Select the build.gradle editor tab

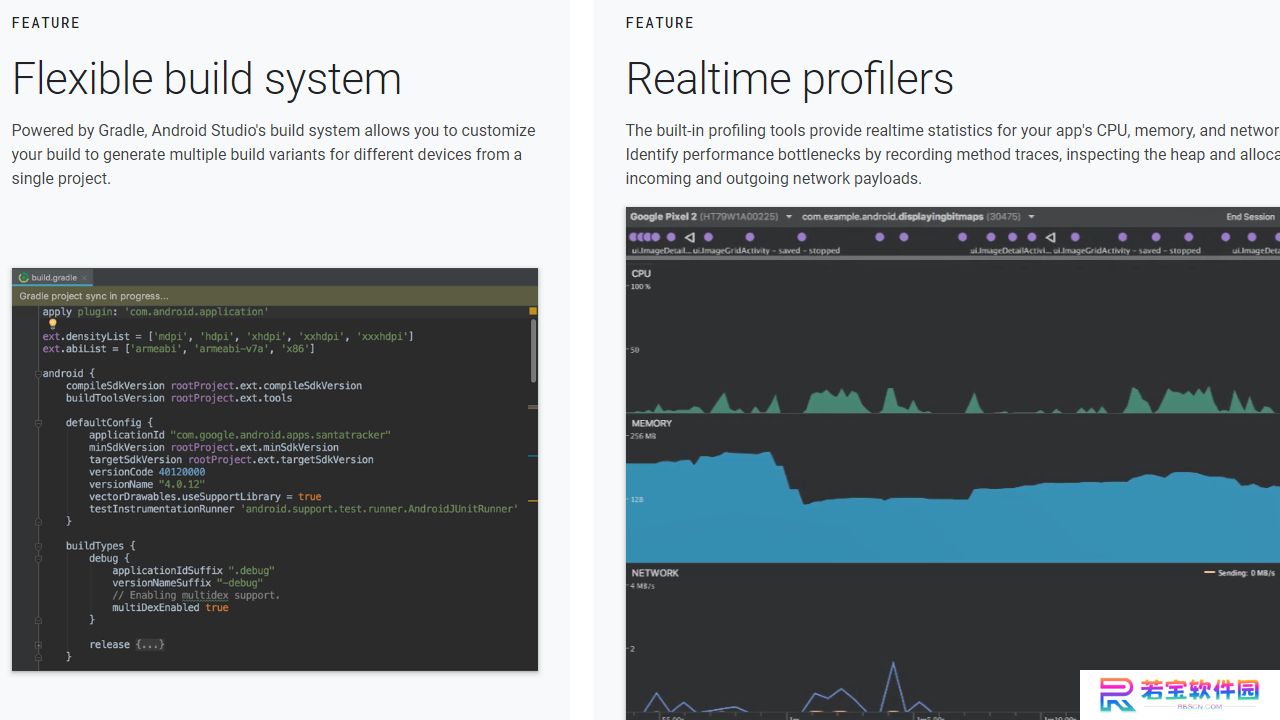(54, 277)
